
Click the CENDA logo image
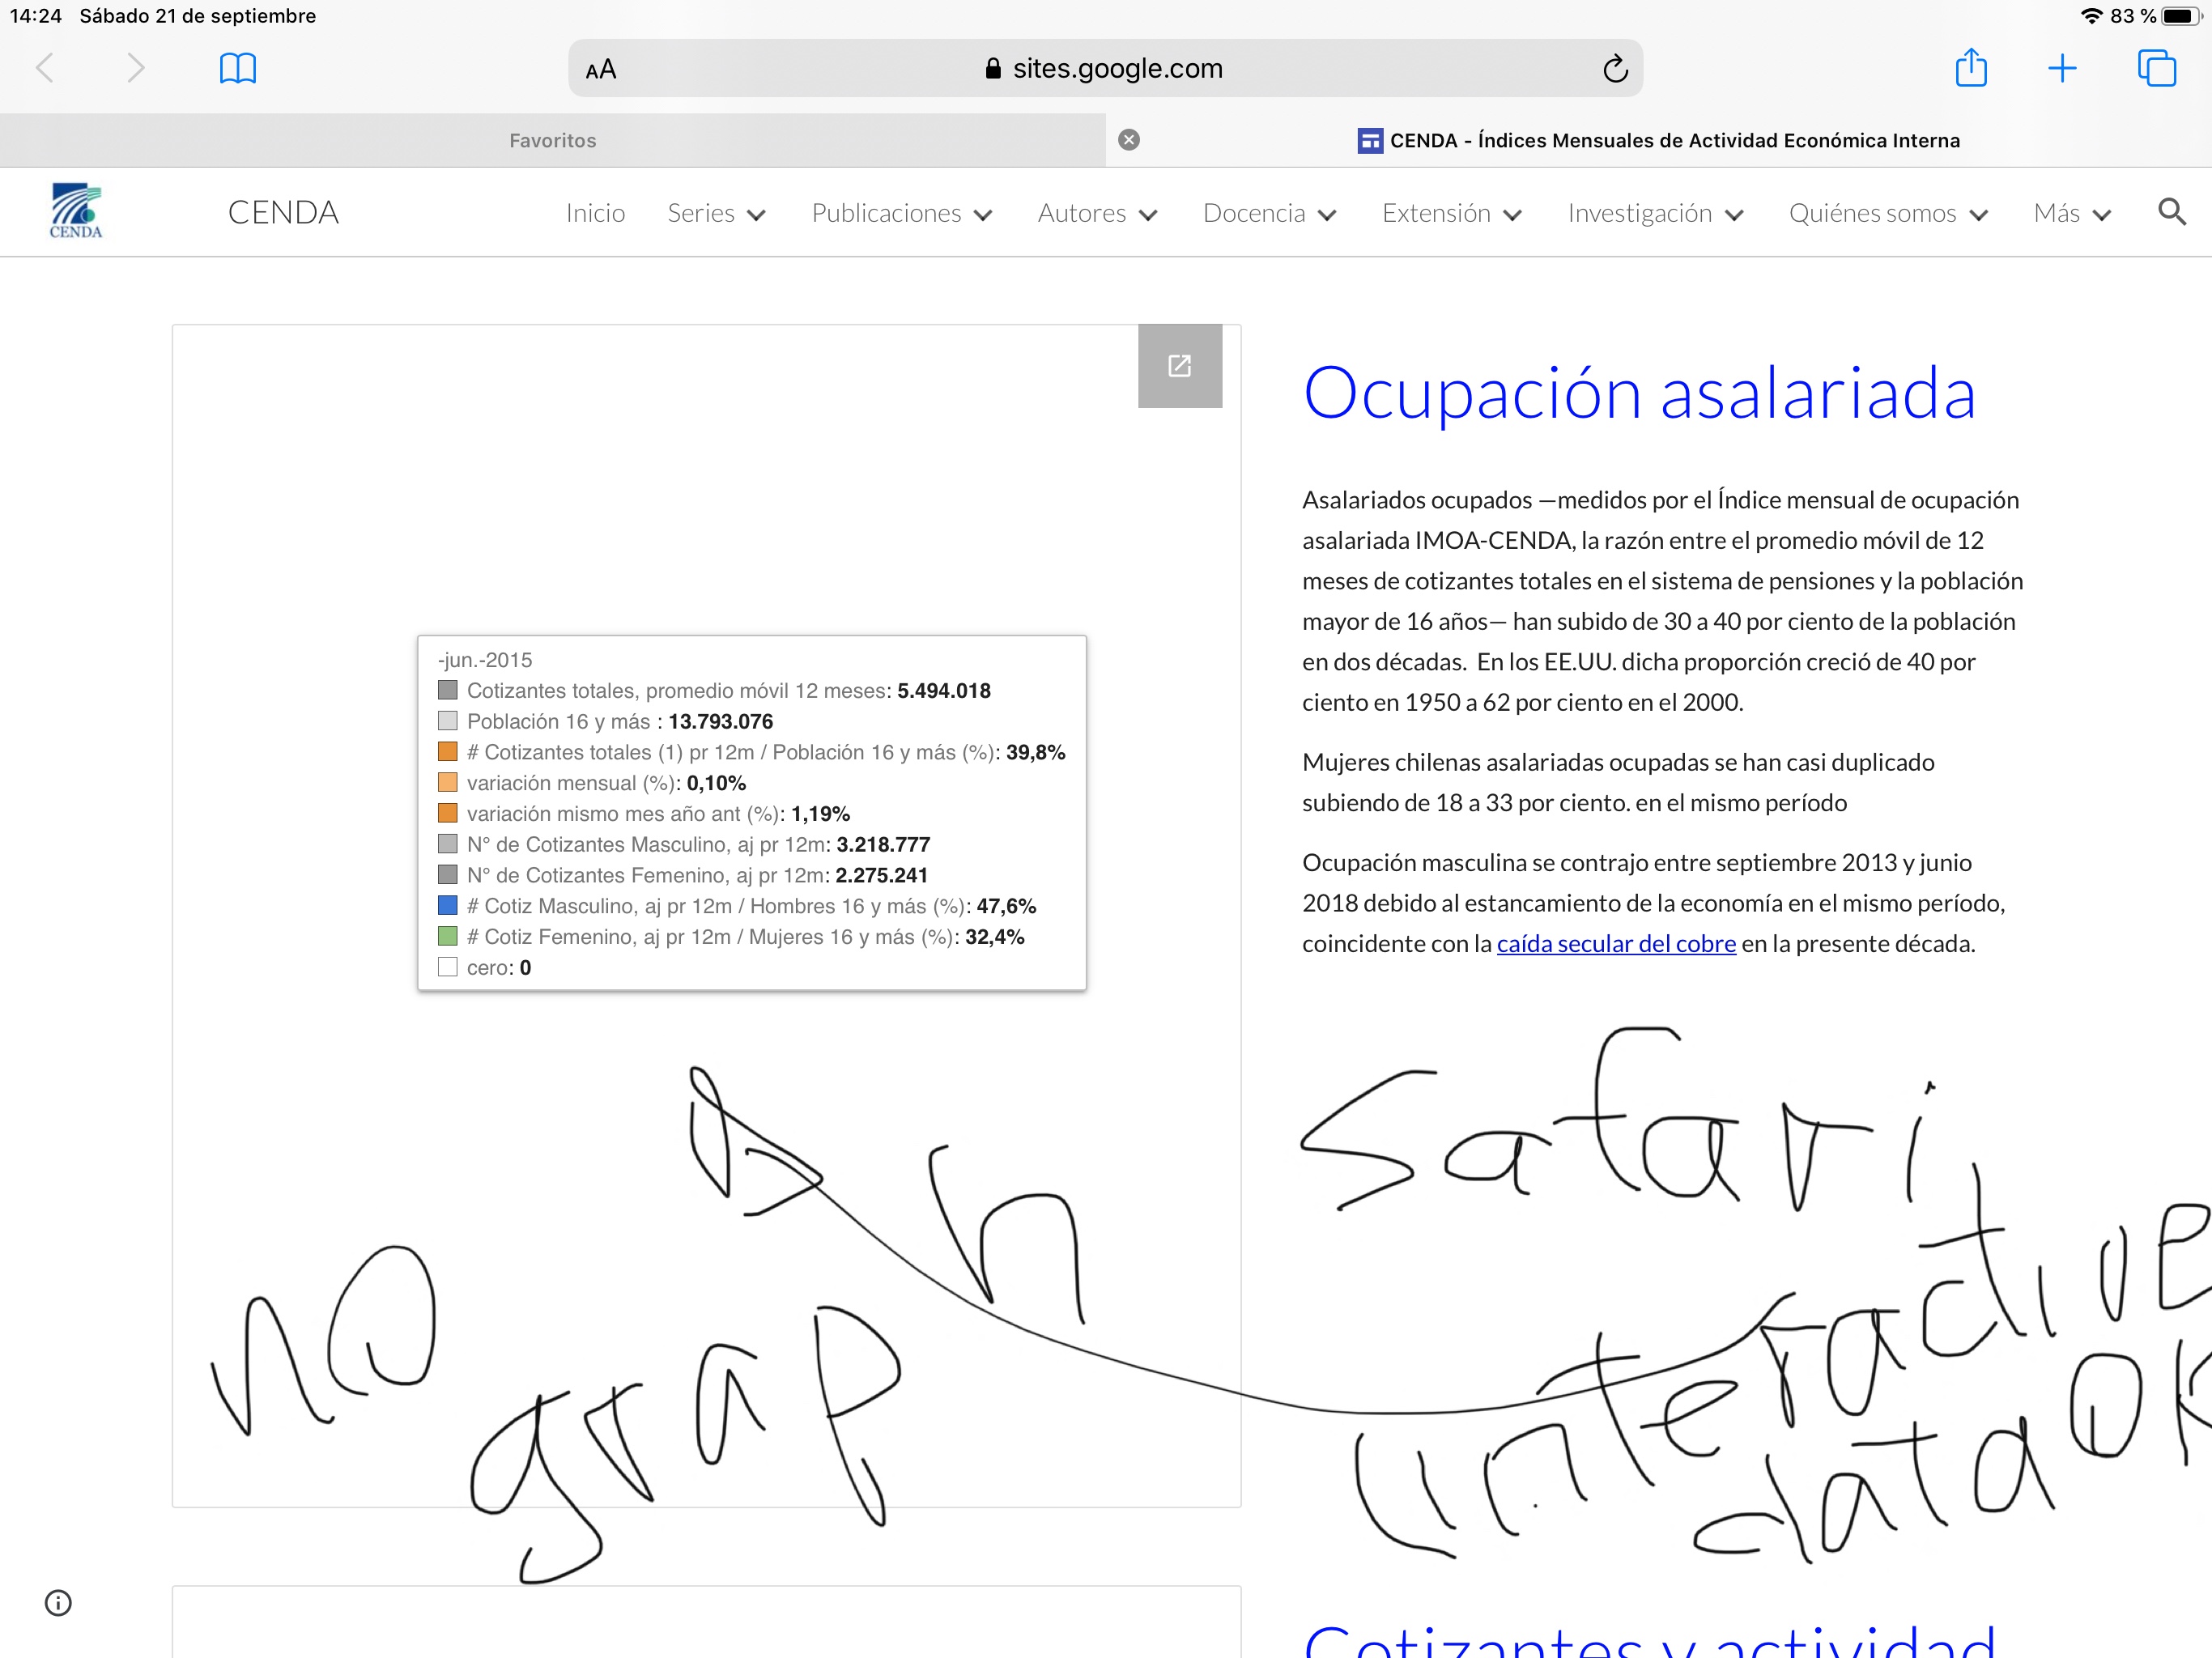(x=76, y=211)
